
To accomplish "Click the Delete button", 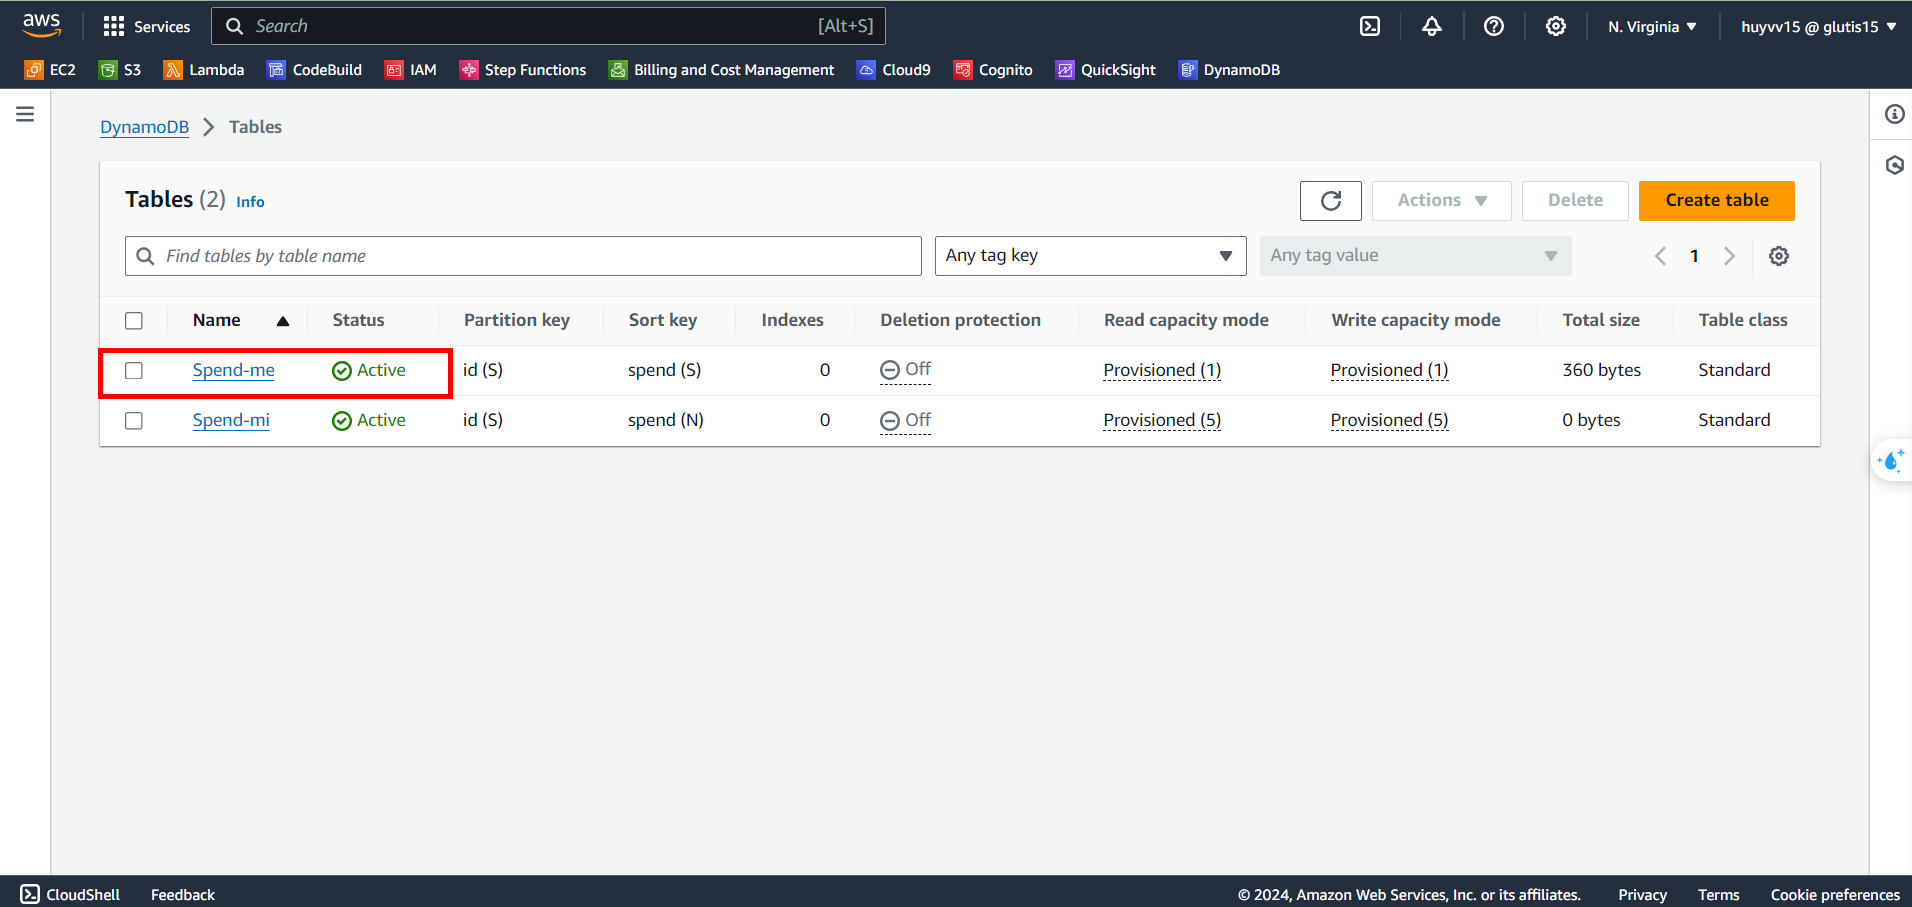I will point(1575,201).
